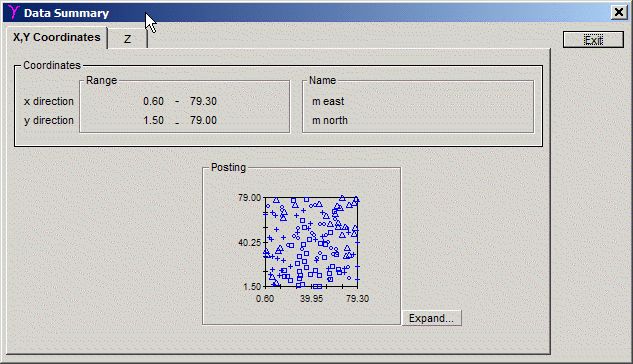Image resolution: width=633 pixels, height=364 pixels.
Task: Click the y minimum value 1.50 in Range
Action: point(153,120)
